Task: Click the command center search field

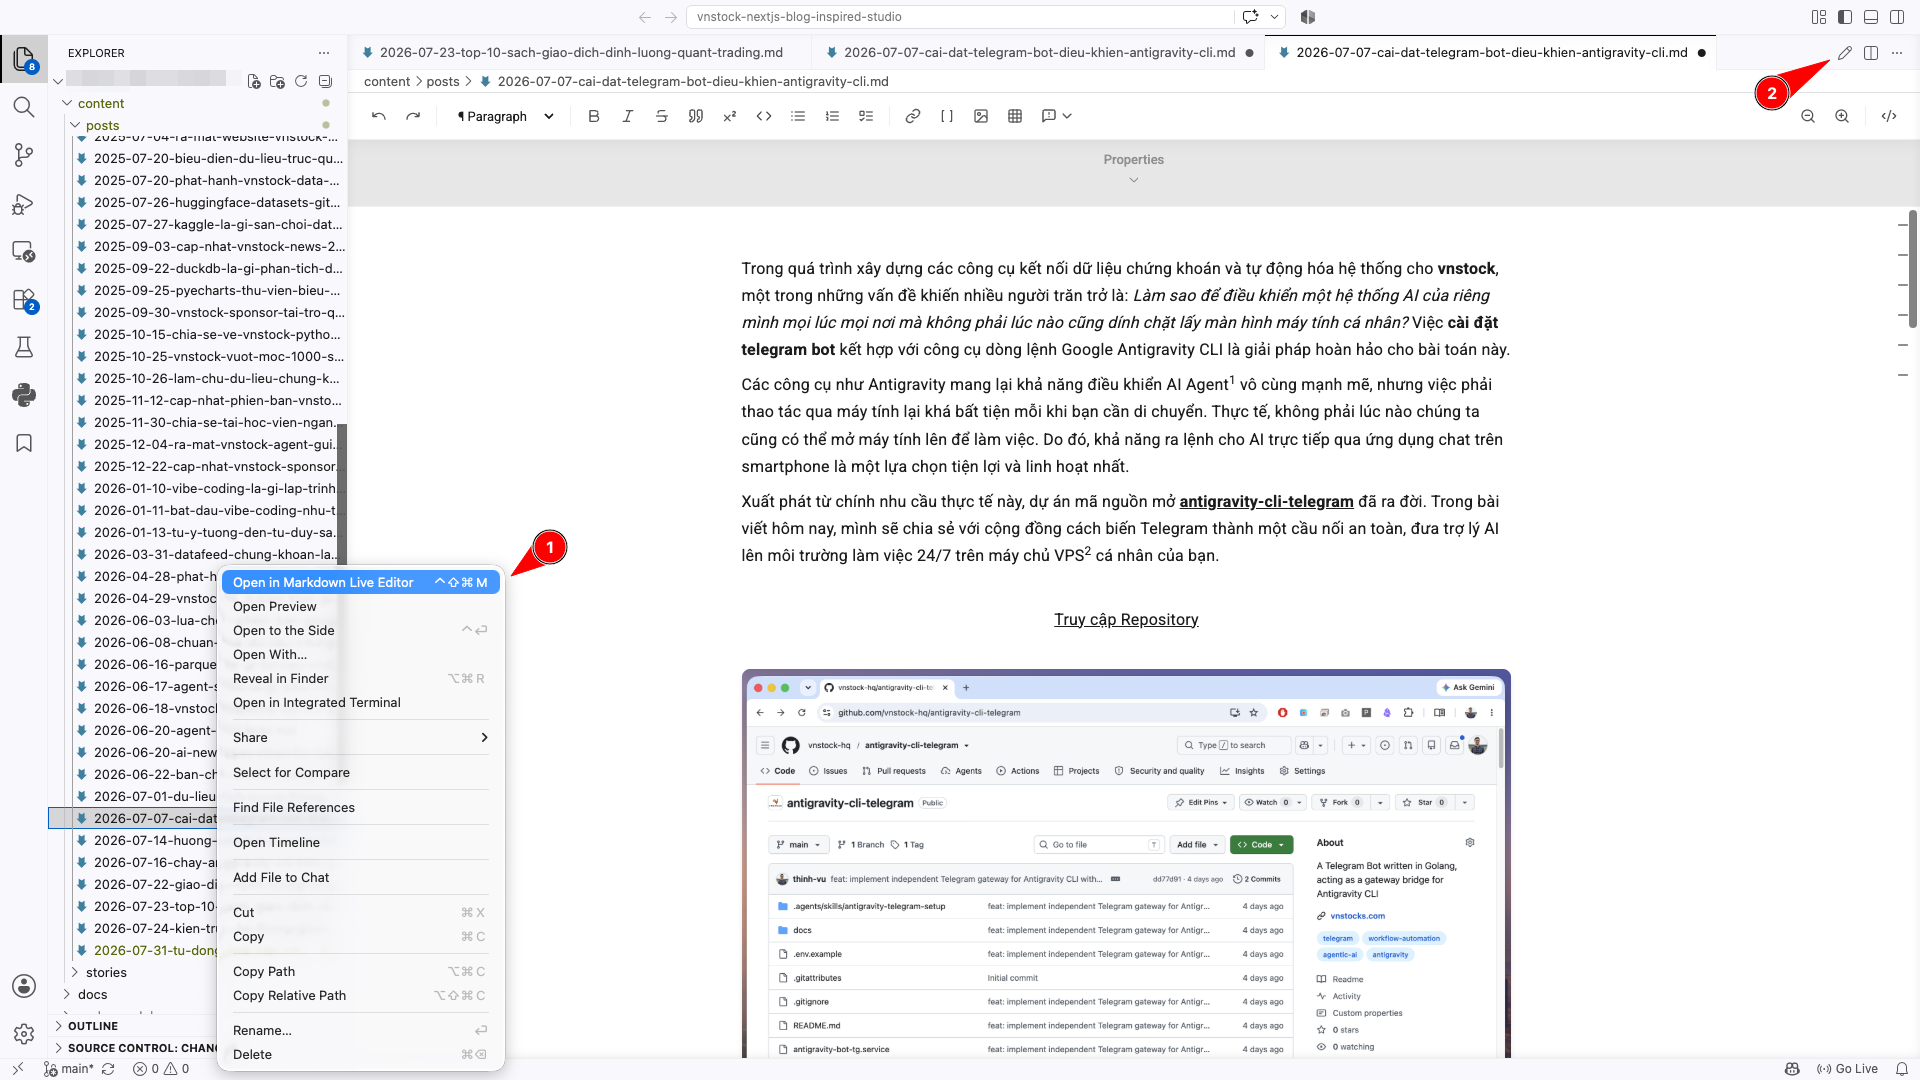Action: (960, 17)
